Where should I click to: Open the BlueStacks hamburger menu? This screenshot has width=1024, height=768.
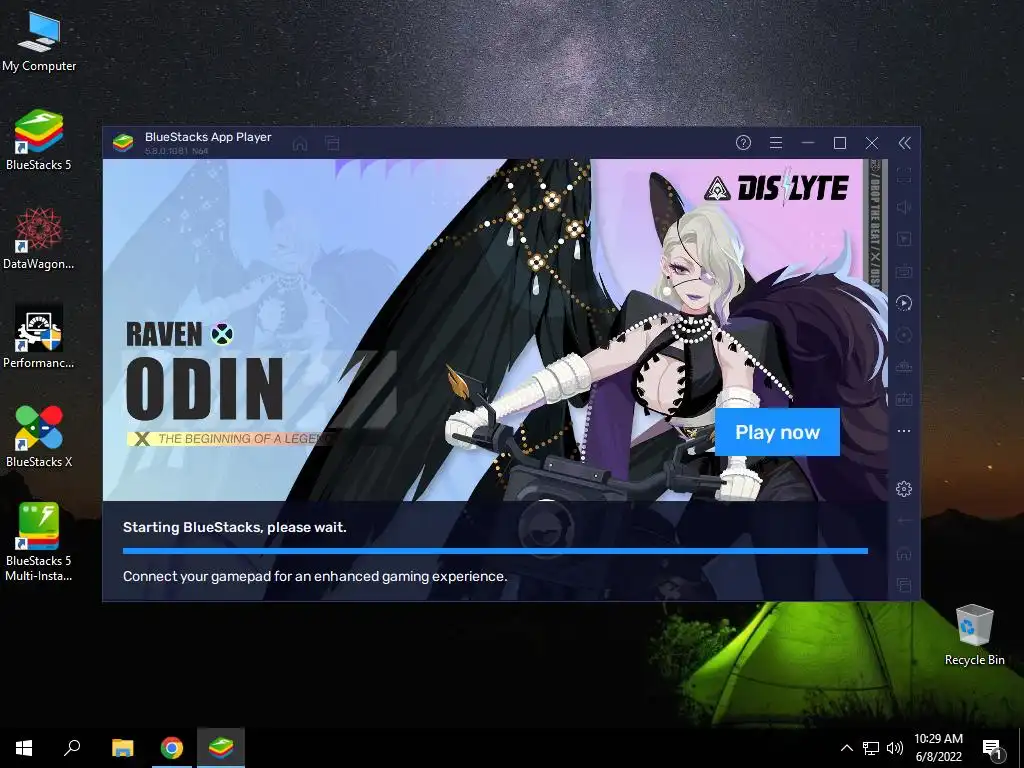(x=776, y=143)
